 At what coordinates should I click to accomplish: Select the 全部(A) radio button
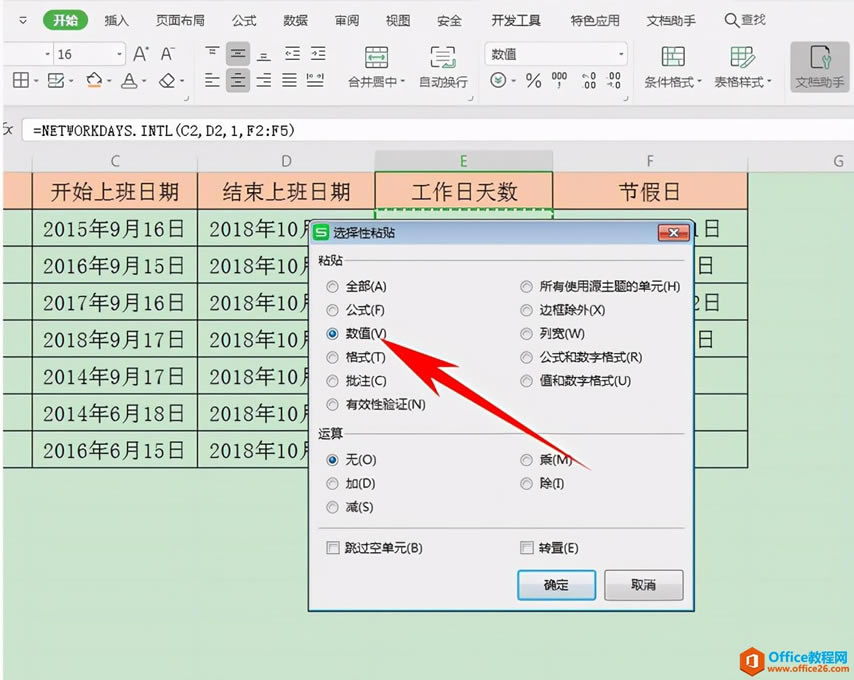pyautogui.click(x=332, y=286)
